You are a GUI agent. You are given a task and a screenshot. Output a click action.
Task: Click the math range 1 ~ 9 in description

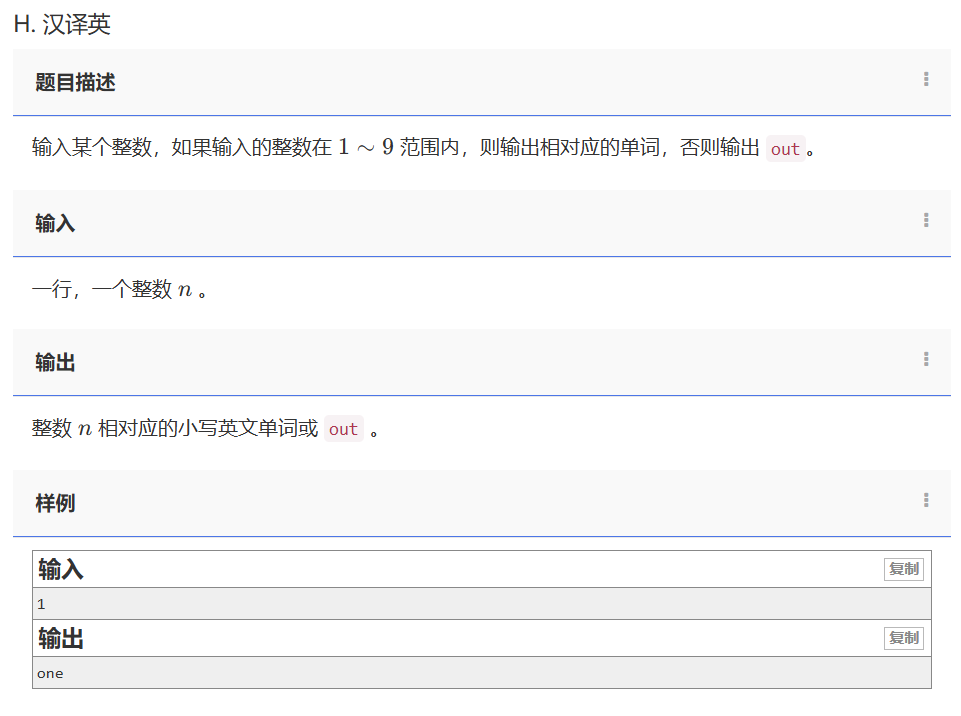coord(365,148)
